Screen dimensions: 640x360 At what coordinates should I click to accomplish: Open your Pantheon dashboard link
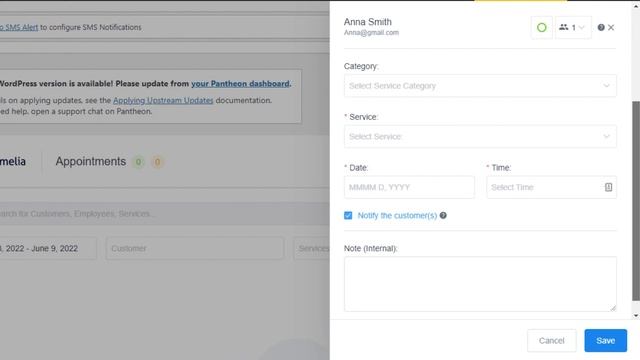240,84
